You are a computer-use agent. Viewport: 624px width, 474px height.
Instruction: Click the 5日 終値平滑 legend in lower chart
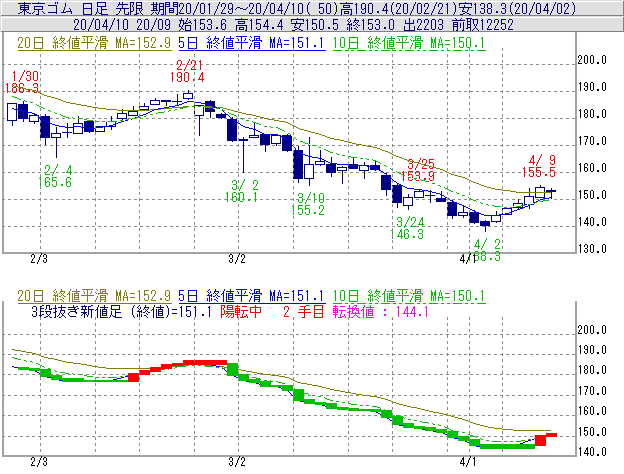coord(252,296)
